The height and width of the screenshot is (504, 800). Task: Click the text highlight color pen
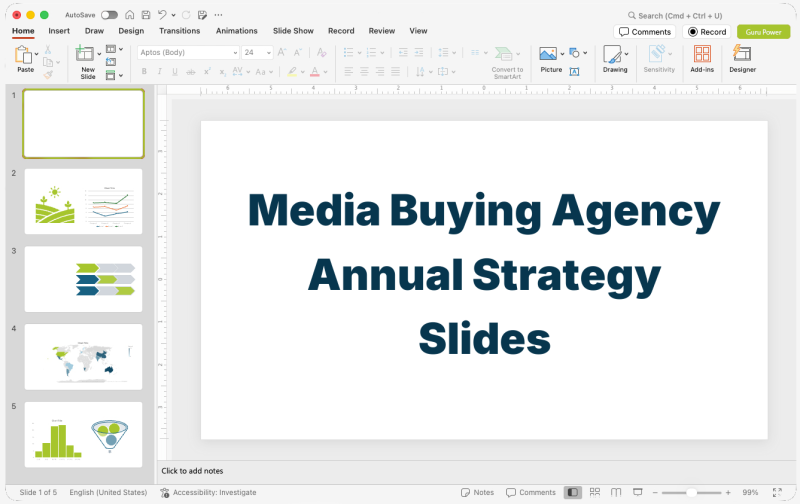coord(292,72)
